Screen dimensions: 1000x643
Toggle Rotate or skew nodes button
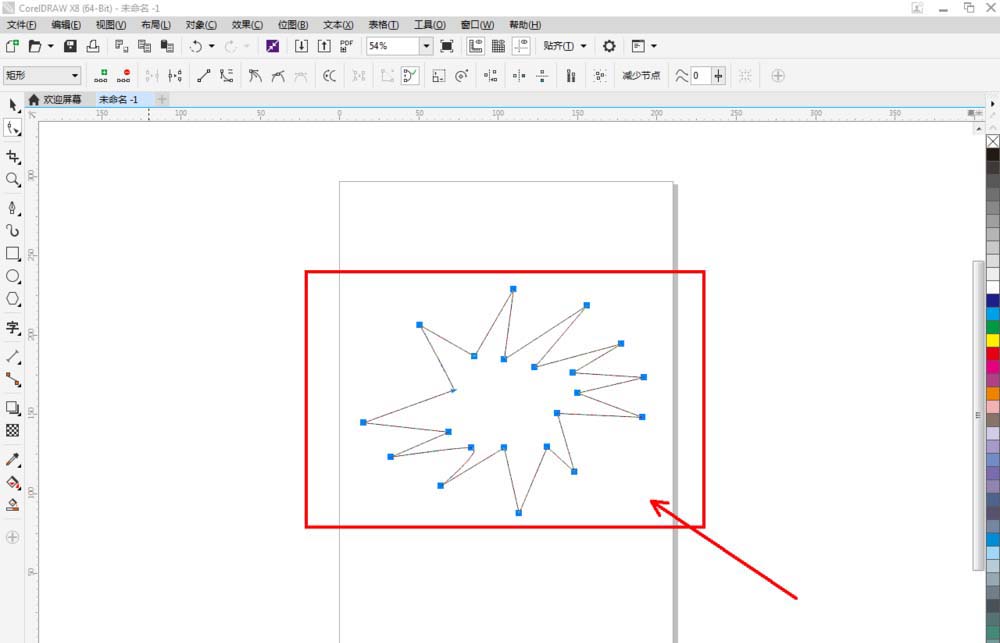point(462,76)
